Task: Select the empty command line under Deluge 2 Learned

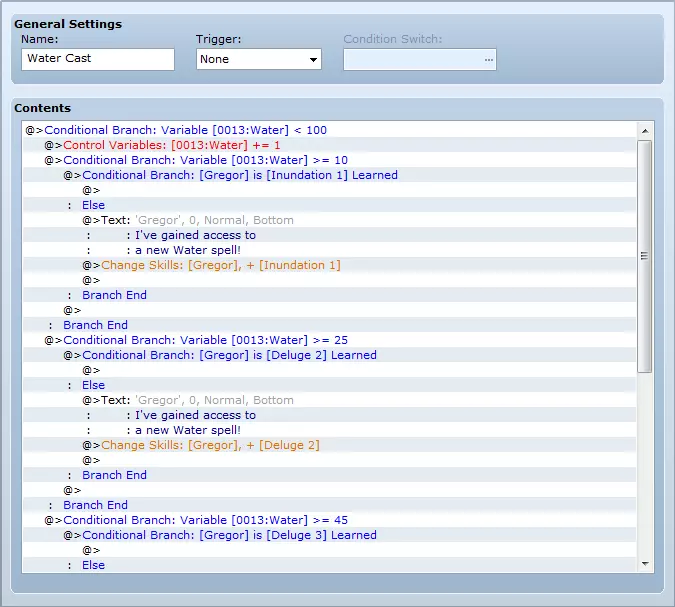Action: [330, 370]
